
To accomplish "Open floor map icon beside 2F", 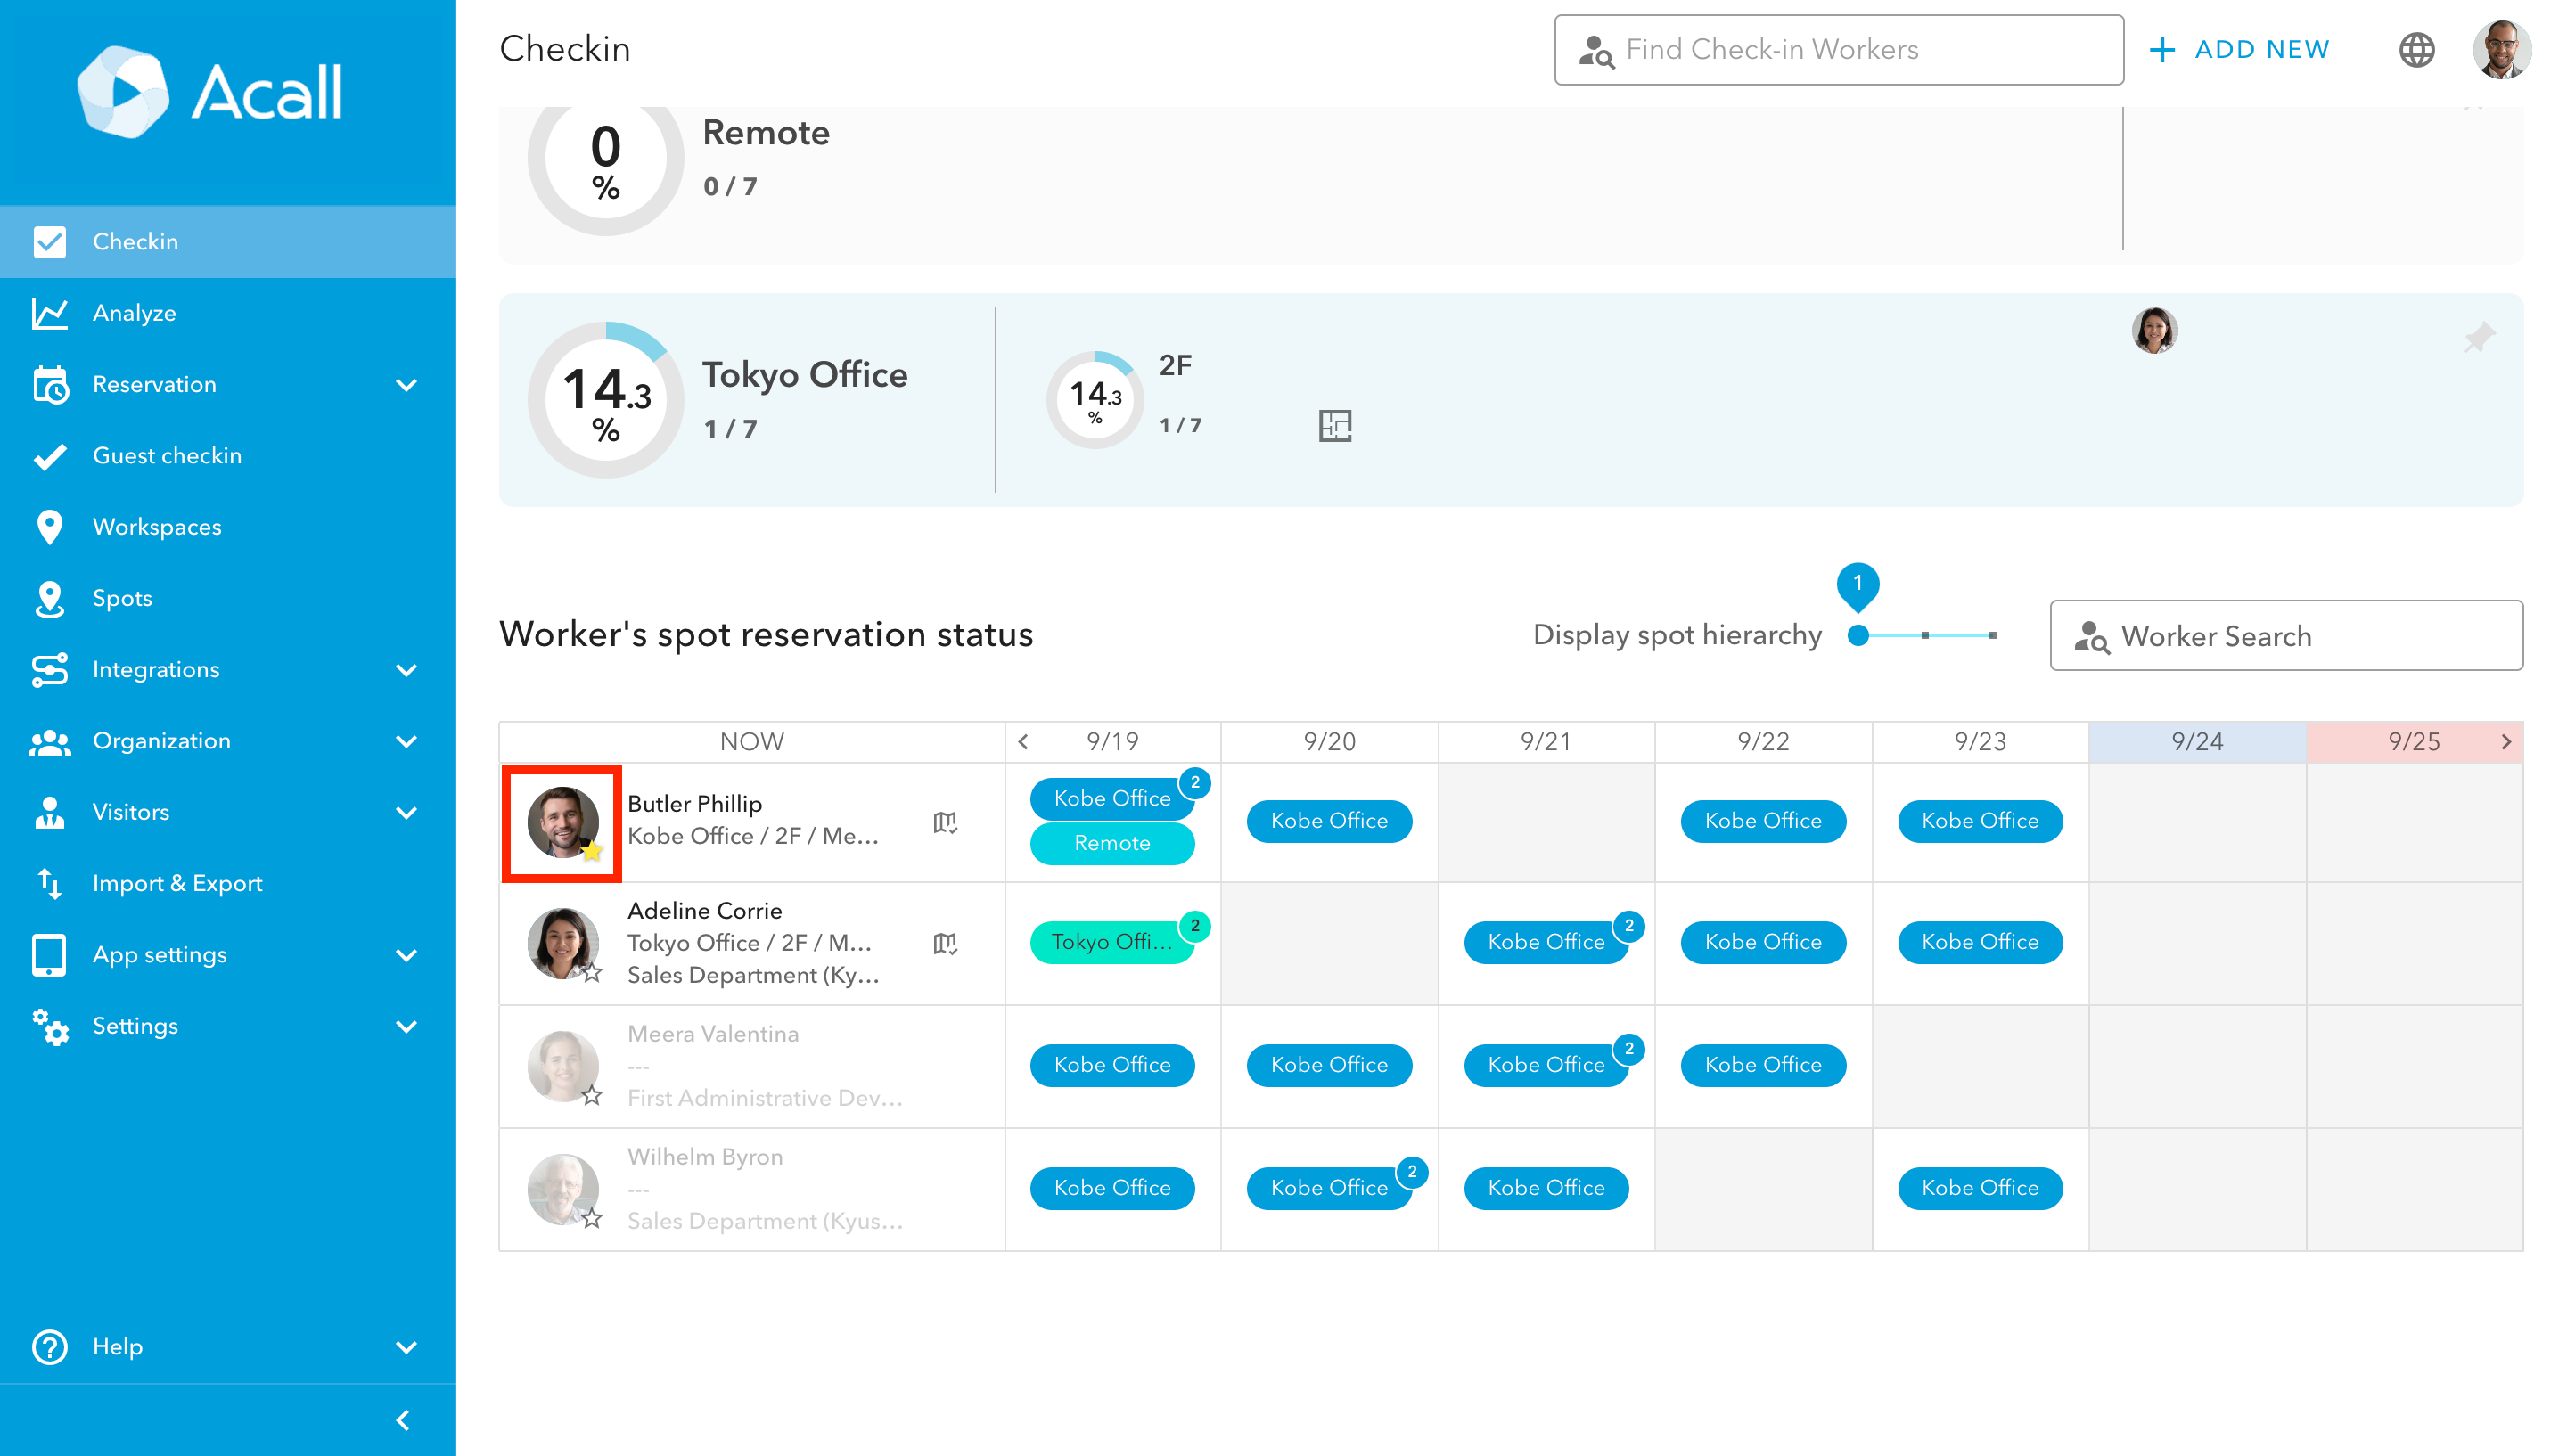I will [1334, 426].
